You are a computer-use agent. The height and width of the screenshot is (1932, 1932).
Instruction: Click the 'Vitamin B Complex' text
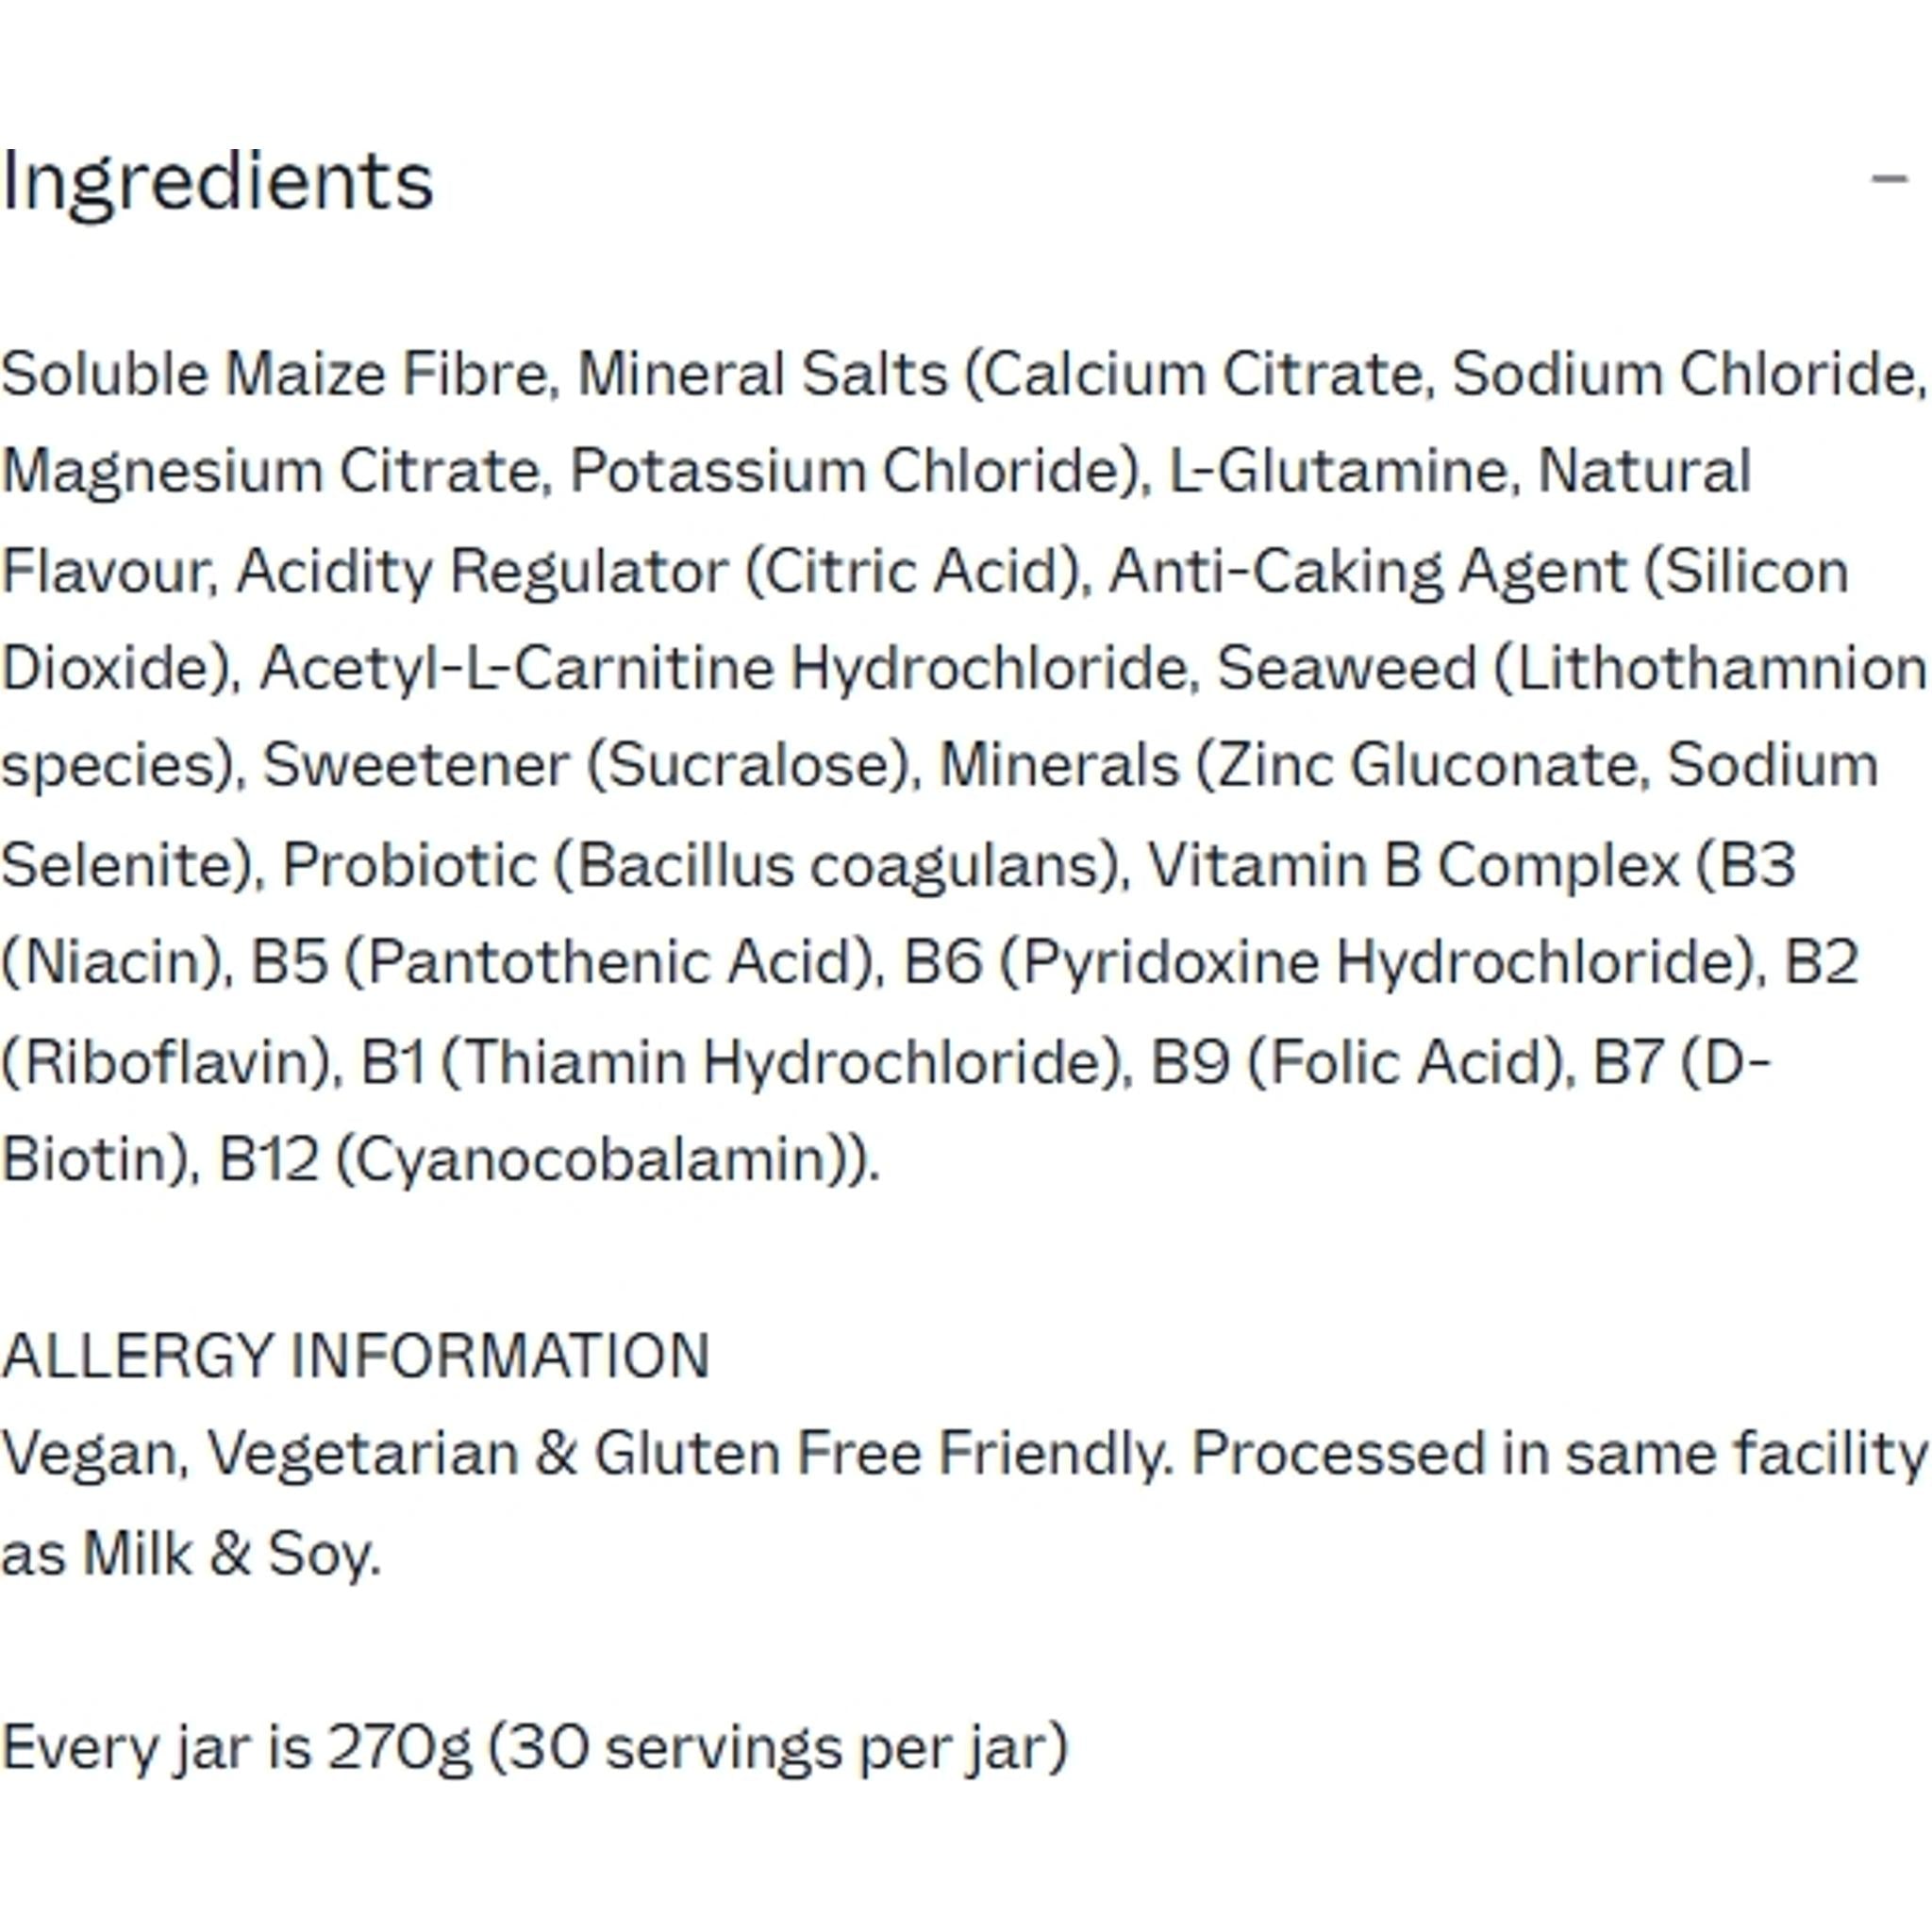tap(1413, 864)
